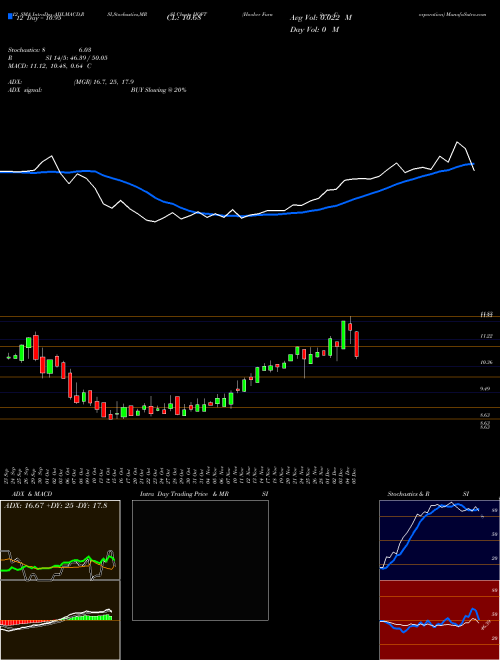This screenshot has height=660, width=500.
Task: Click the "Stochastics: 8" reading
Action: [26, 50]
